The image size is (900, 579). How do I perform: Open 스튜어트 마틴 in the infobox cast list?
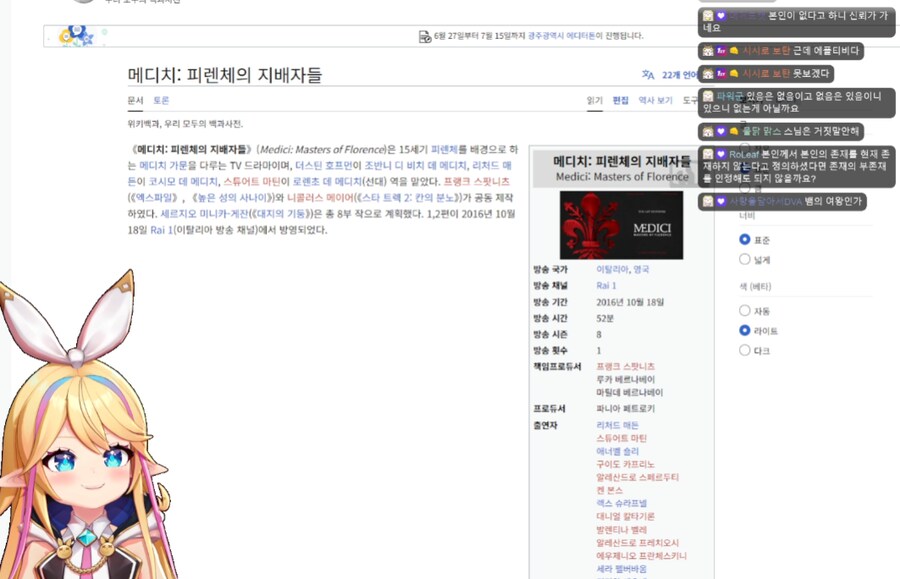tap(622, 438)
